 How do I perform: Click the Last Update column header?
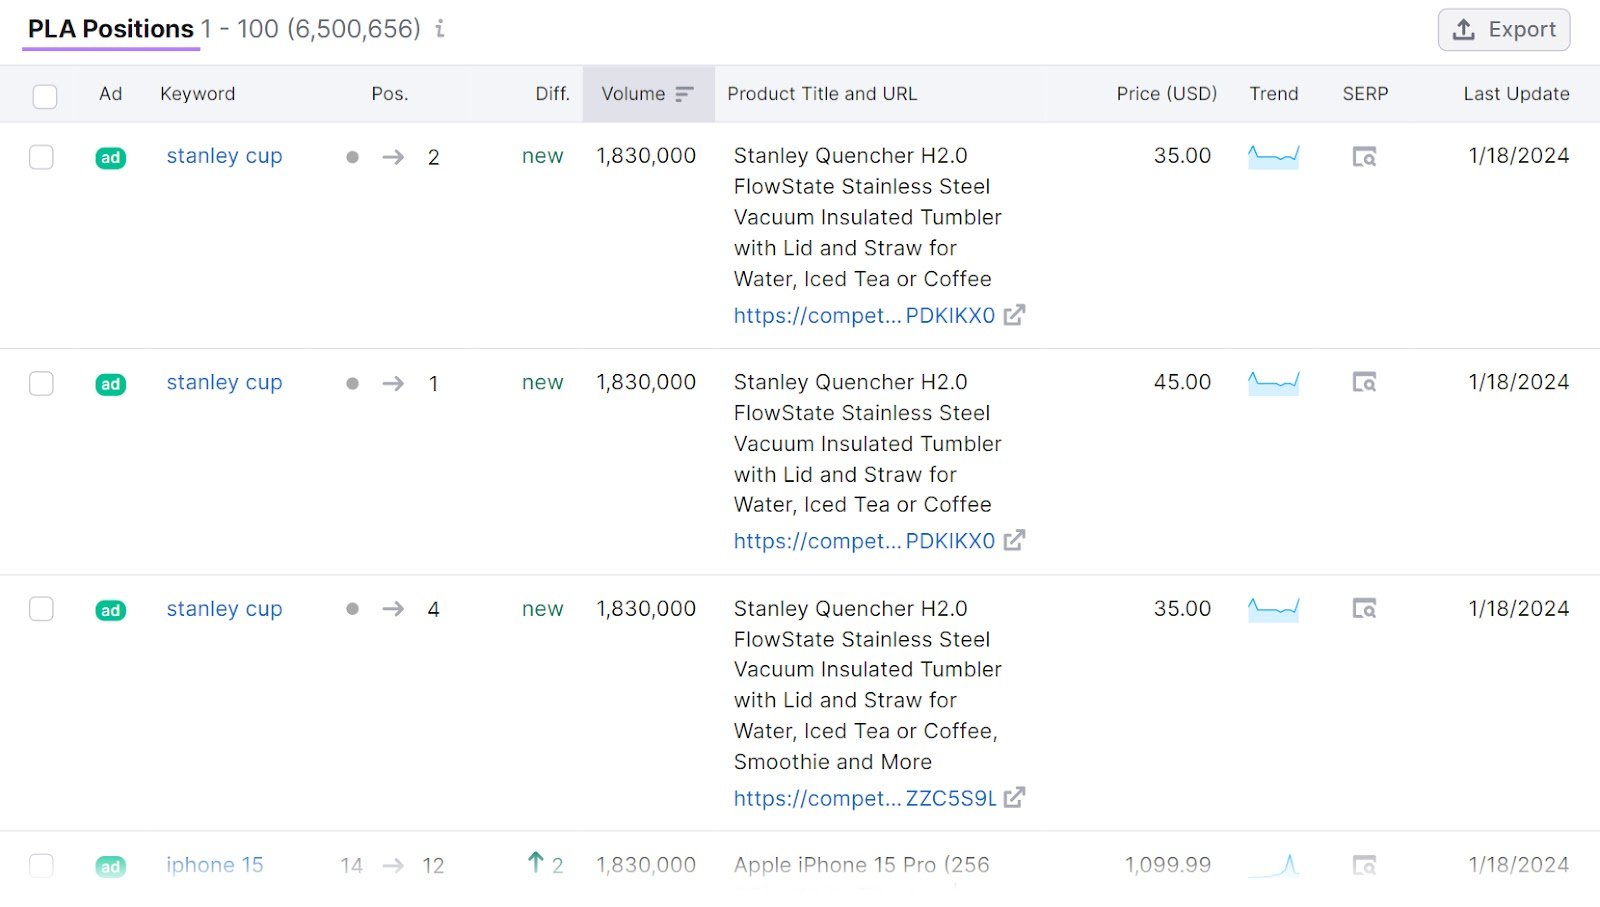[1516, 94]
